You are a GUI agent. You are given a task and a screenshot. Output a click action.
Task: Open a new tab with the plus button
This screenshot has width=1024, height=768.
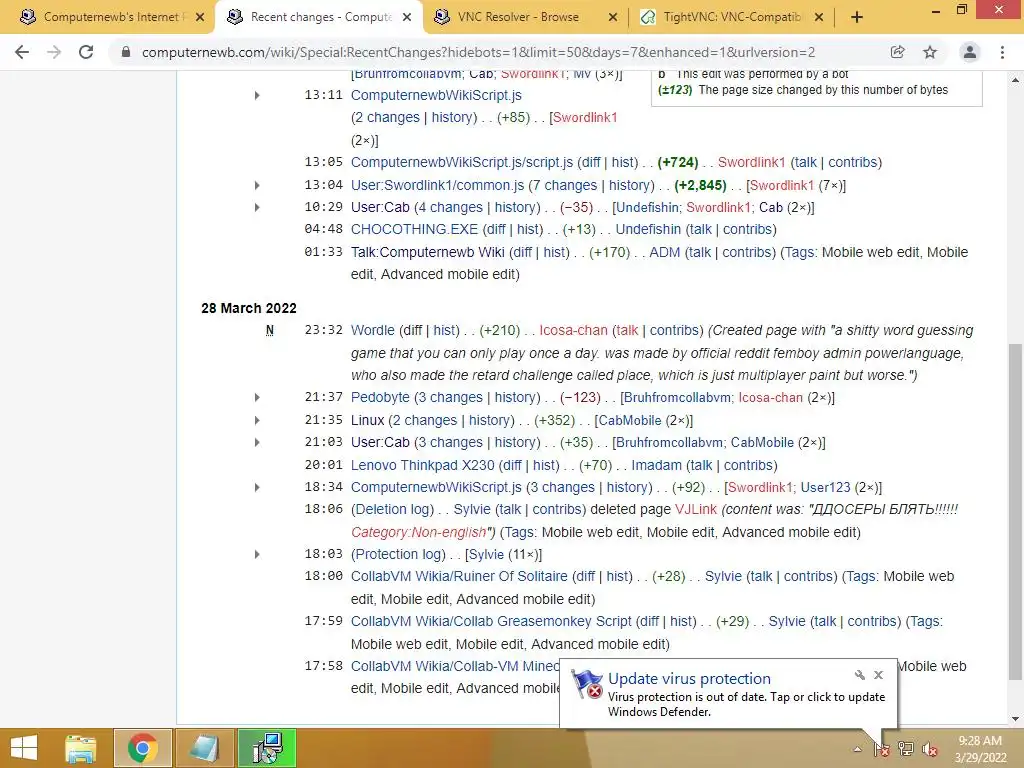pos(857,18)
